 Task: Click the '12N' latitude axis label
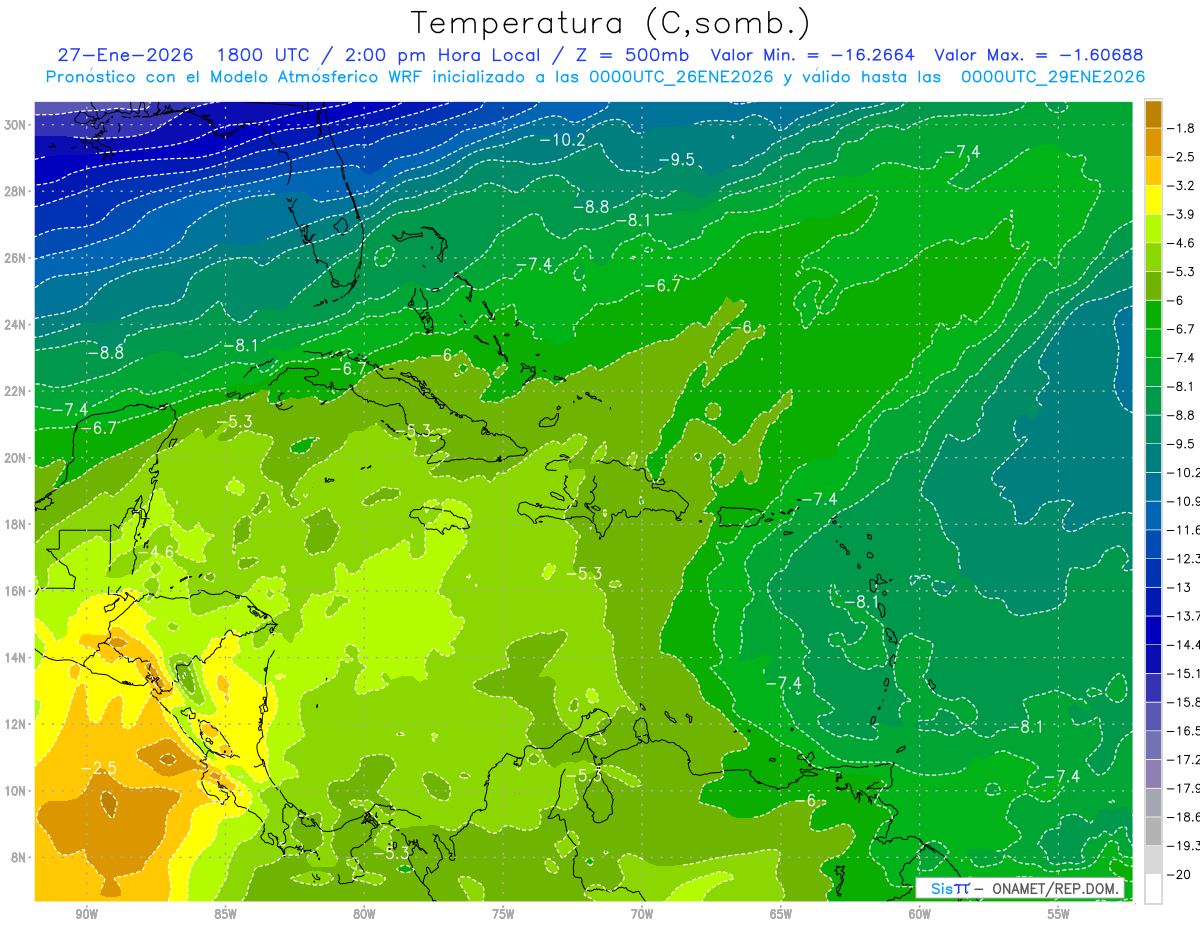(x=17, y=723)
